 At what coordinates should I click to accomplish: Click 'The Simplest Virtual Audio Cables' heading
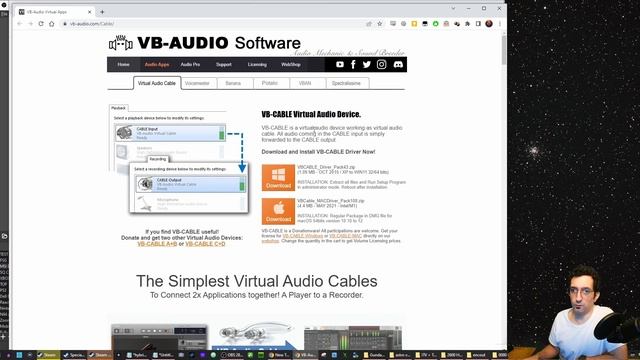point(256,281)
